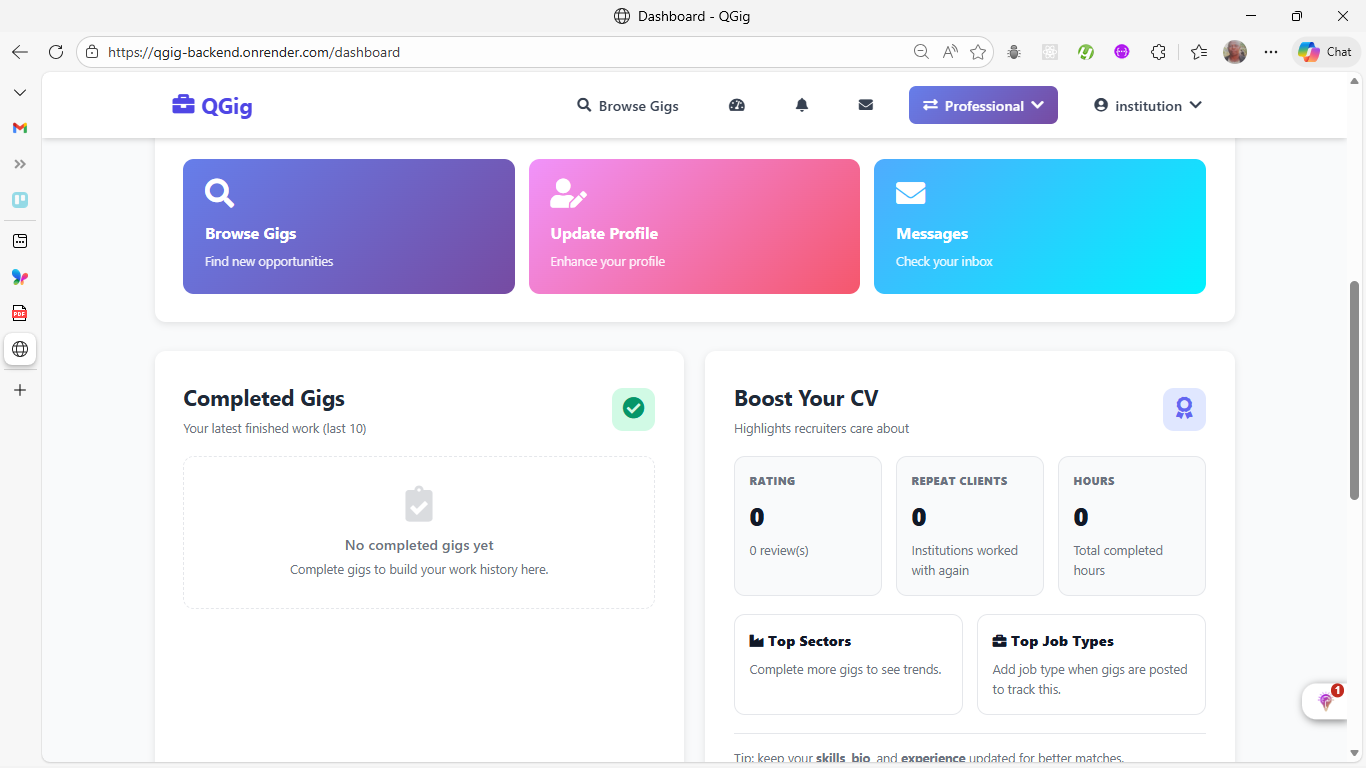Click the green Completed Gigs checkmark icon

[x=633, y=409]
